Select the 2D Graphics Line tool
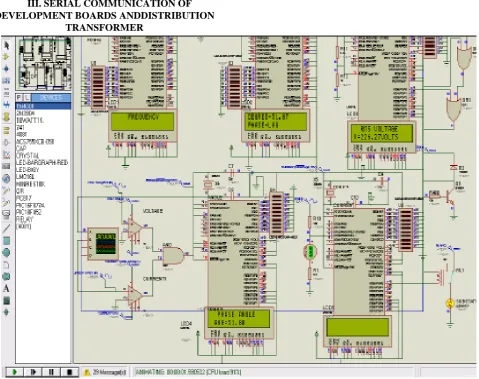Viewport: 479px width, 379px height. (x=6, y=228)
